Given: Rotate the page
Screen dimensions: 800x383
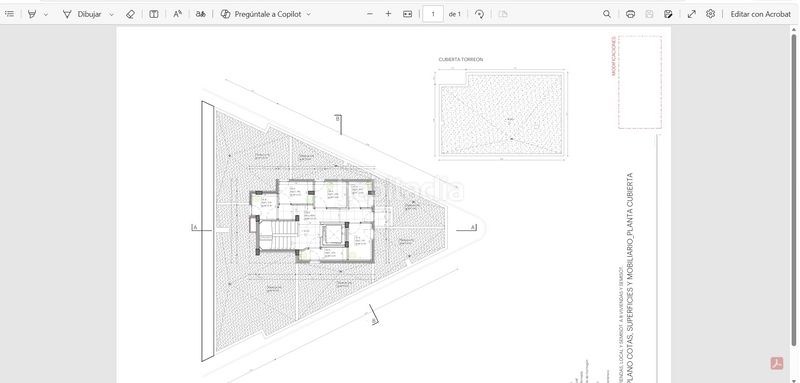Looking at the screenshot, I should (479, 14).
